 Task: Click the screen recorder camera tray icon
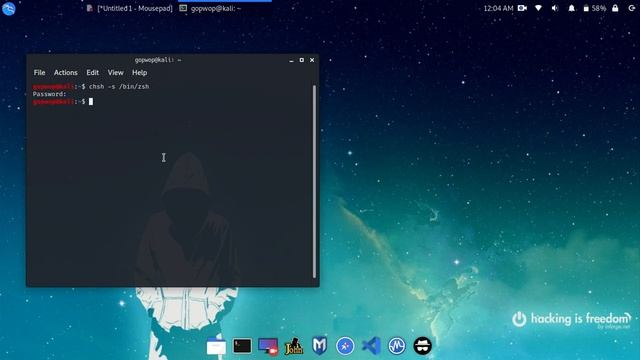(x=522, y=8)
